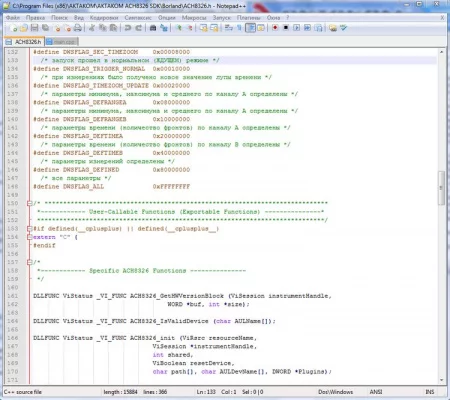Click the Undo arrow toolbar icon

point(128,28)
